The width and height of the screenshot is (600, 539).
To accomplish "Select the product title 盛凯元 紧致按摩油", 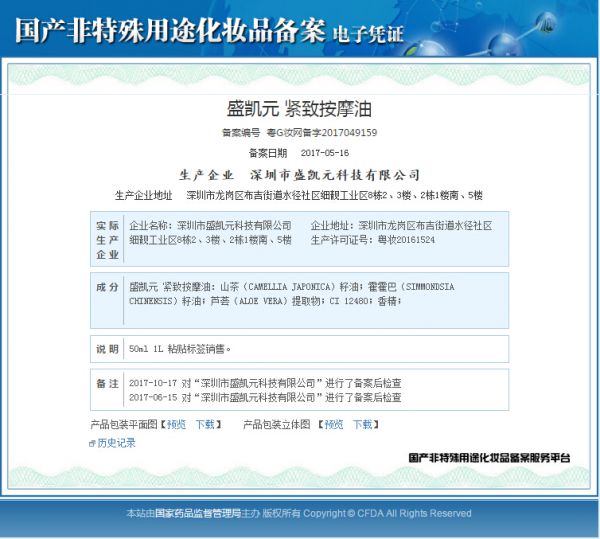I will coord(299,109).
